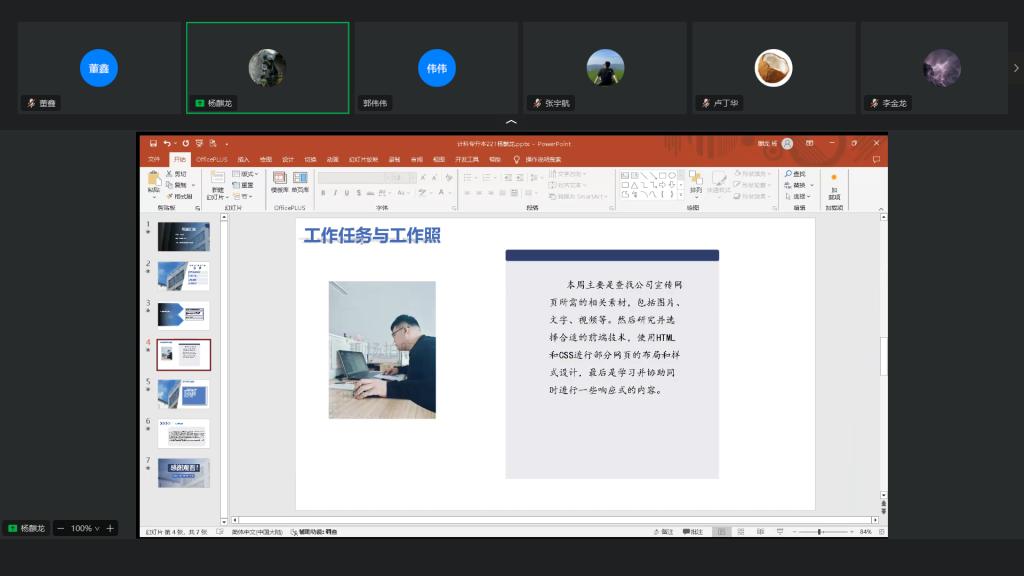Expand the participant strip with right chevron
Image resolution: width=1024 pixels, height=576 pixels.
1016,68
